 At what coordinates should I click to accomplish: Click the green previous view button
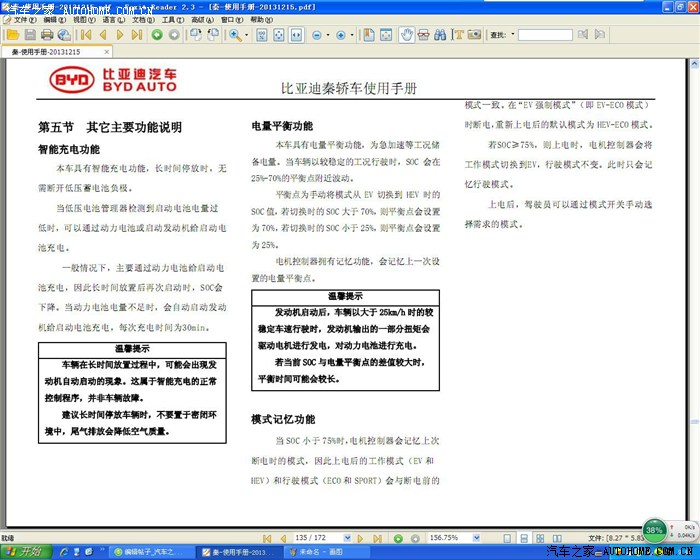157,35
